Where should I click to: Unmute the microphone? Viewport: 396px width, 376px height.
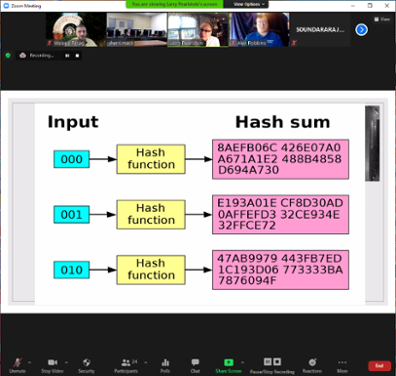click(x=17, y=365)
